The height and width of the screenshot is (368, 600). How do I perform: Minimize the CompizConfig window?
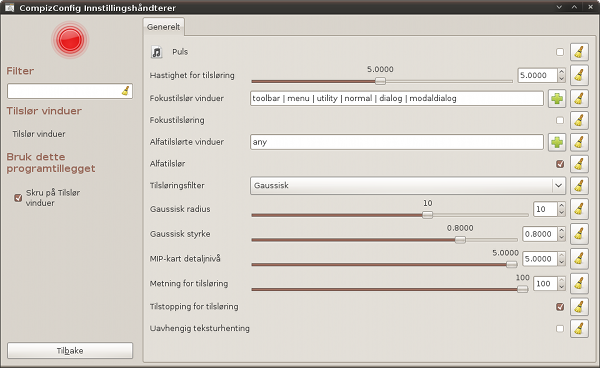tap(559, 7)
